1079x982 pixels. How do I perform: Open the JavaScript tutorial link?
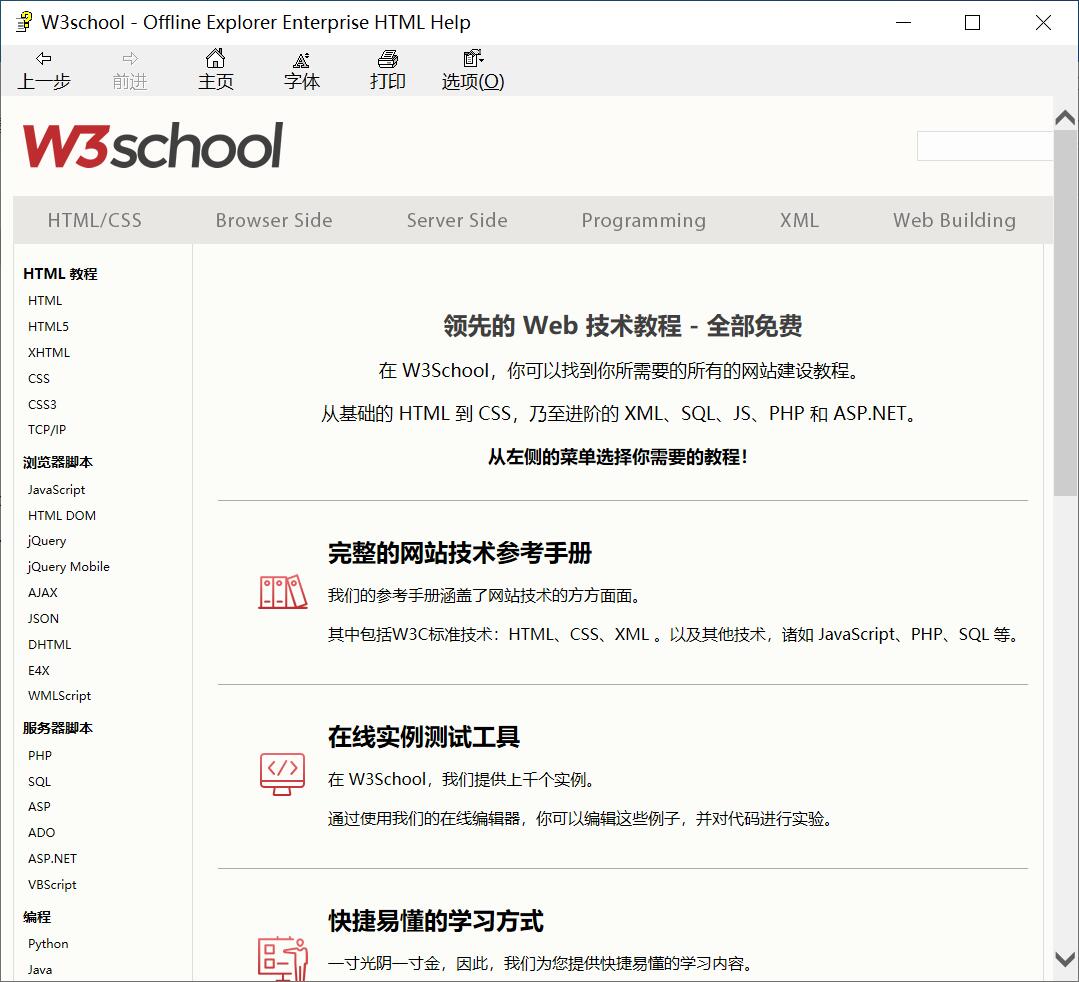(x=56, y=489)
